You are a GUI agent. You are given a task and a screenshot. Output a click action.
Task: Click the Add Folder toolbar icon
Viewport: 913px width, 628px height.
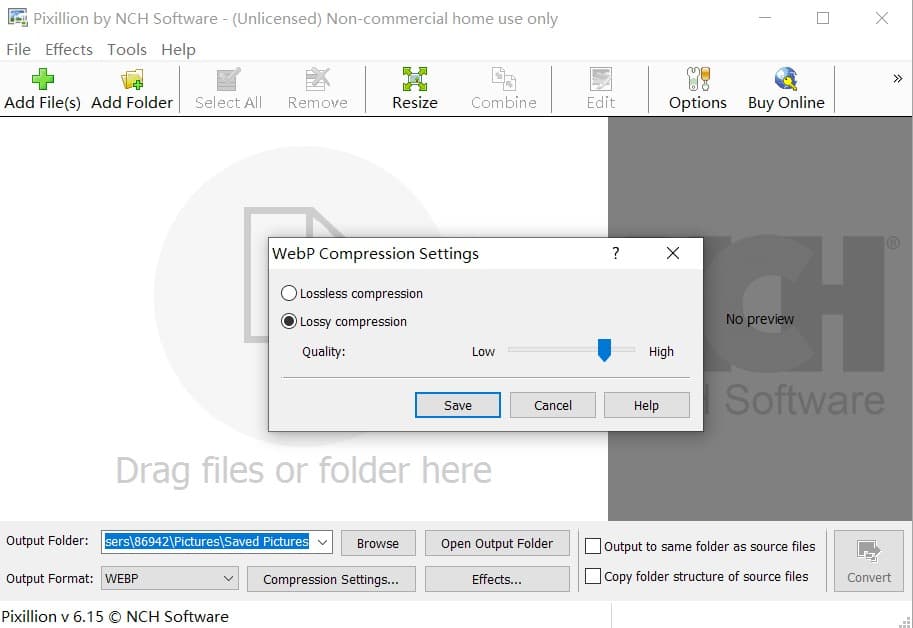pyautogui.click(x=132, y=80)
